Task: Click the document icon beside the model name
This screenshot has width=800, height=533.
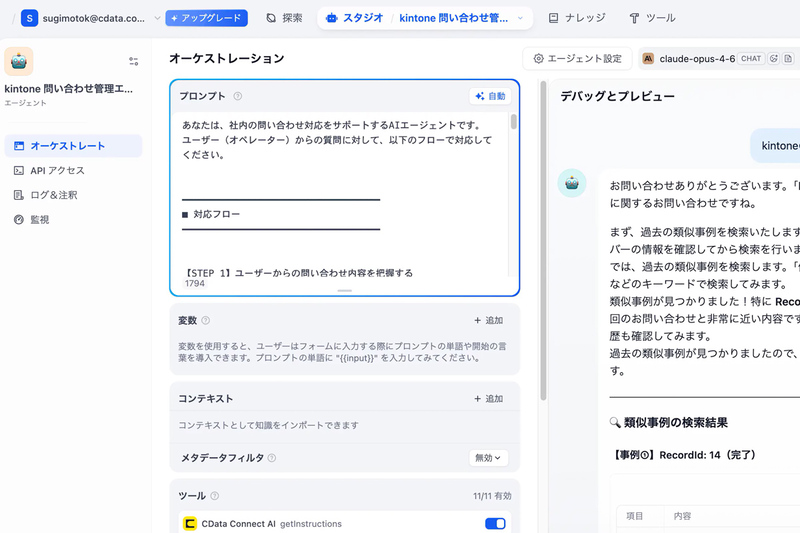Action: [x=788, y=59]
